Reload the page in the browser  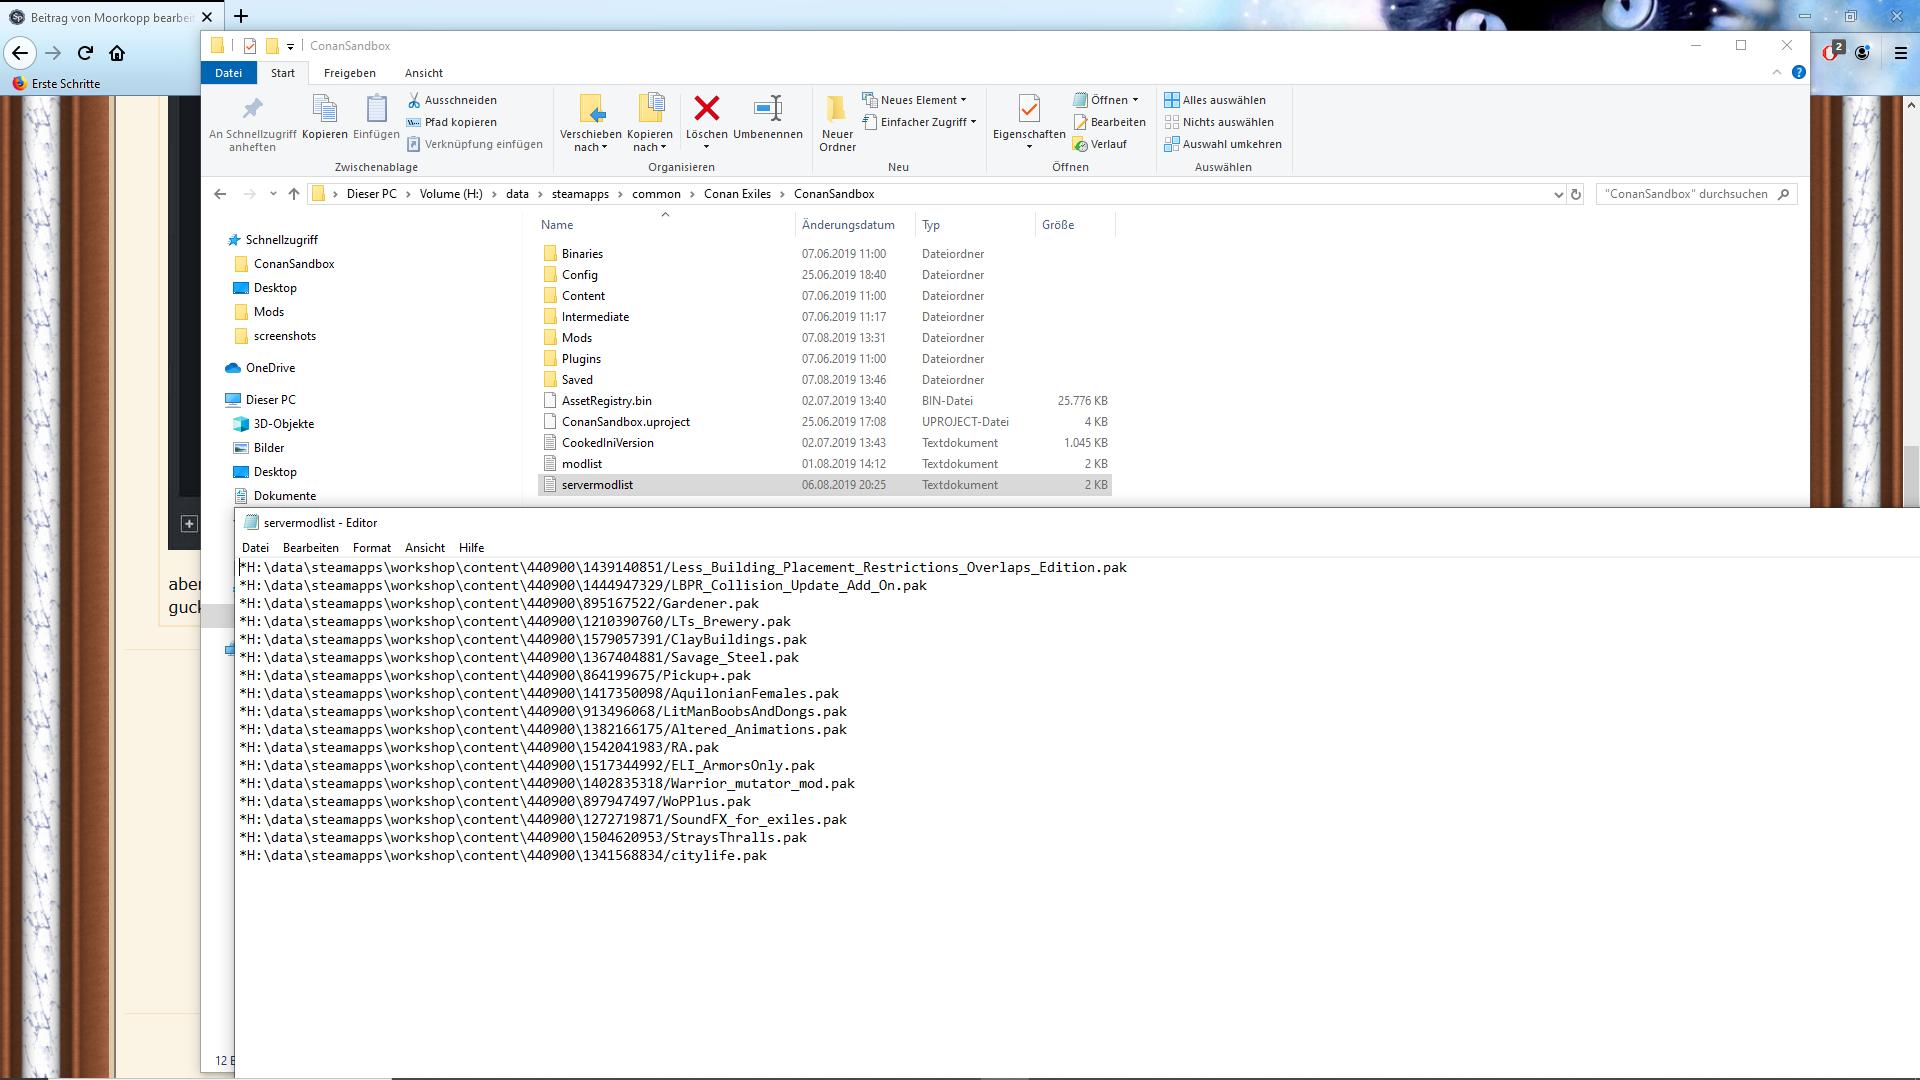coord(84,54)
